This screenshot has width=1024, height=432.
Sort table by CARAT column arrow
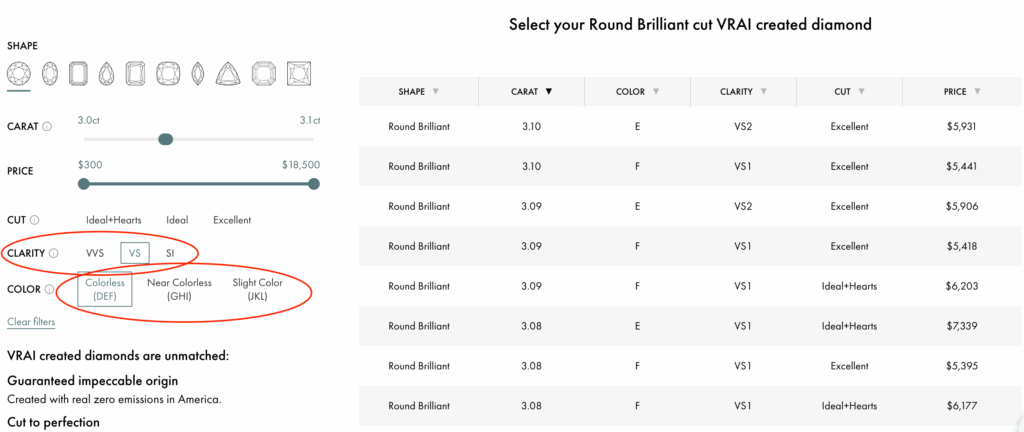pyautogui.click(x=549, y=92)
